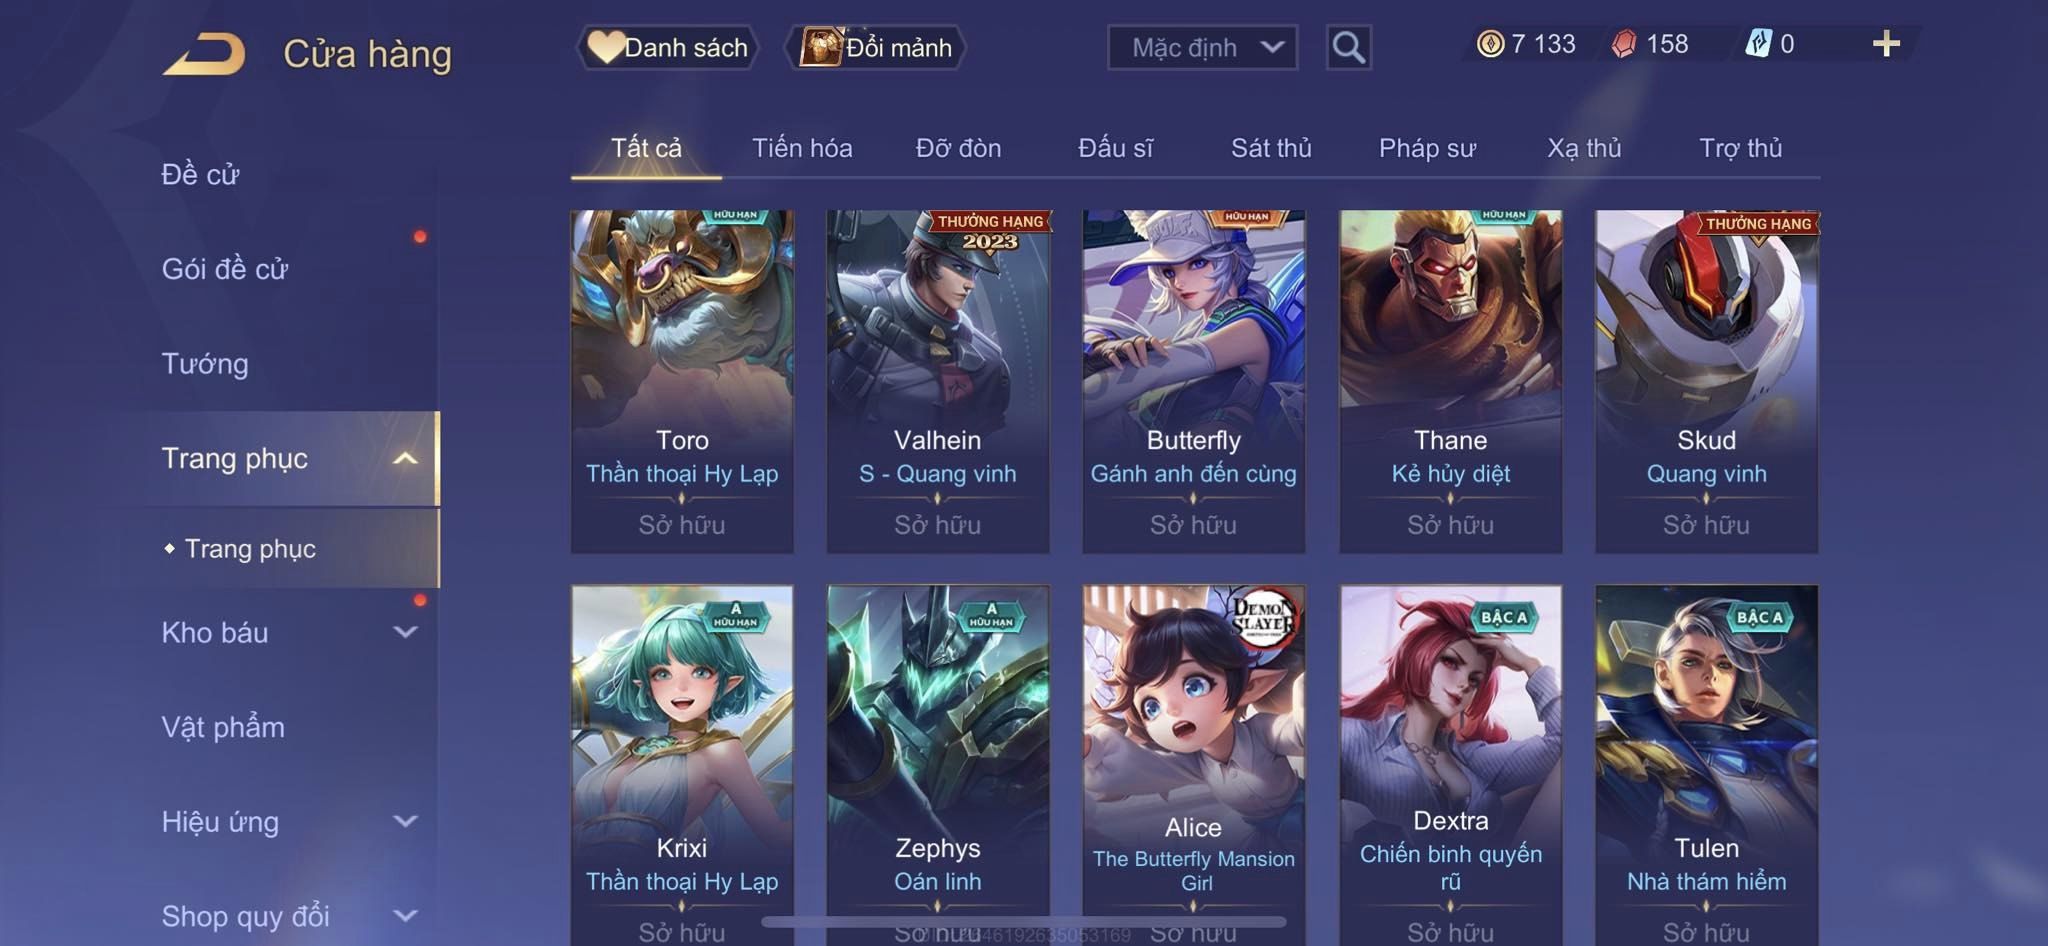Screen dimensions: 2048x946
Task: Switch to the Sát thủ tab
Action: 1270,148
